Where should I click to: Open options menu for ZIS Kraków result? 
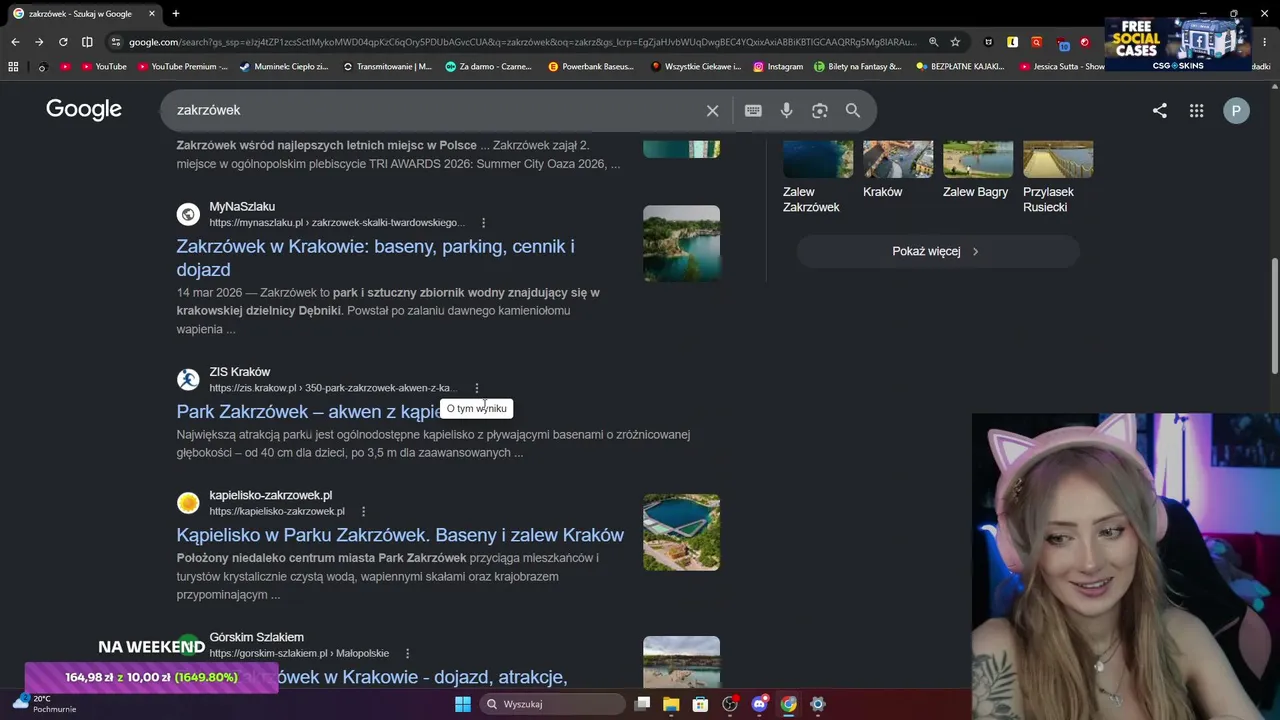coord(477,388)
